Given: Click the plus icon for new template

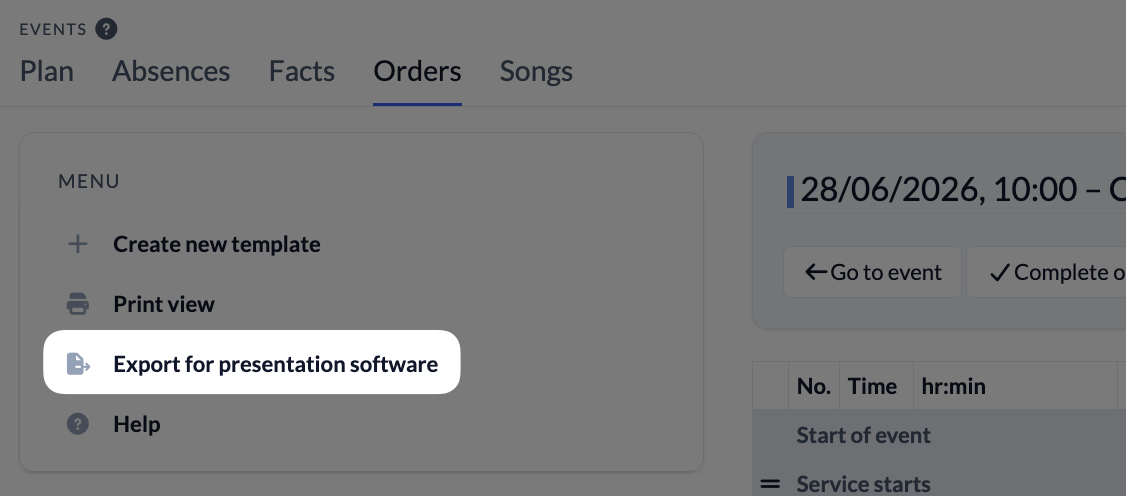Looking at the screenshot, I should coord(78,244).
